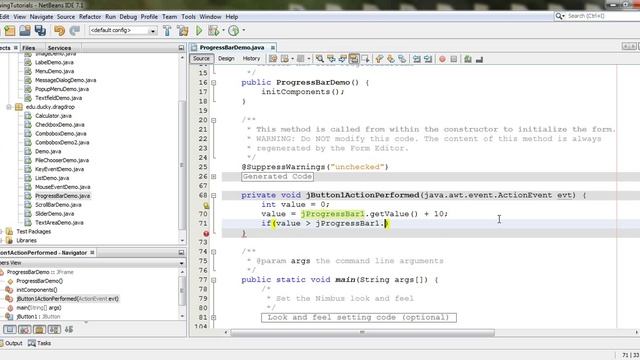Collapse the constructor fold on line 16

point(213,82)
